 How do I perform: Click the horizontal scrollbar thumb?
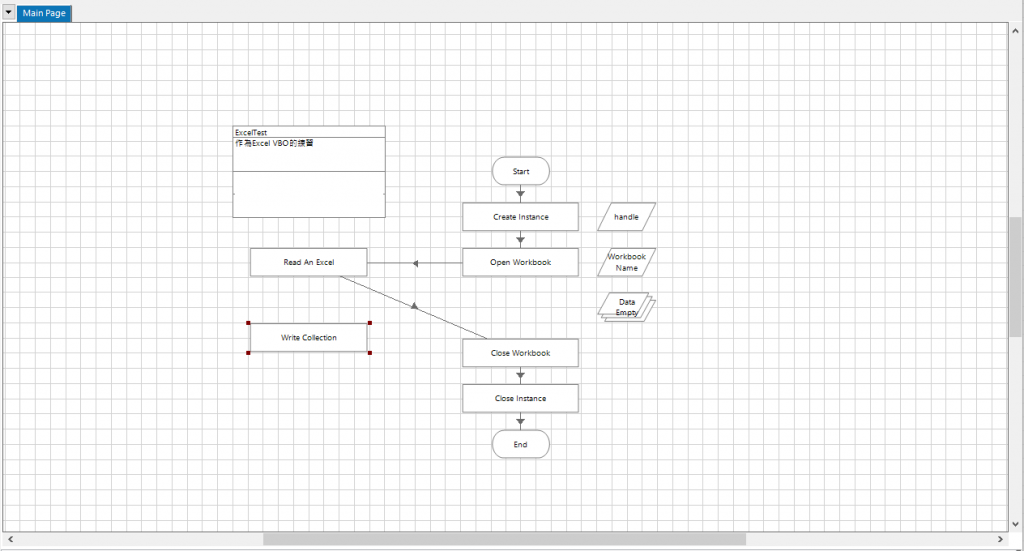coord(504,539)
